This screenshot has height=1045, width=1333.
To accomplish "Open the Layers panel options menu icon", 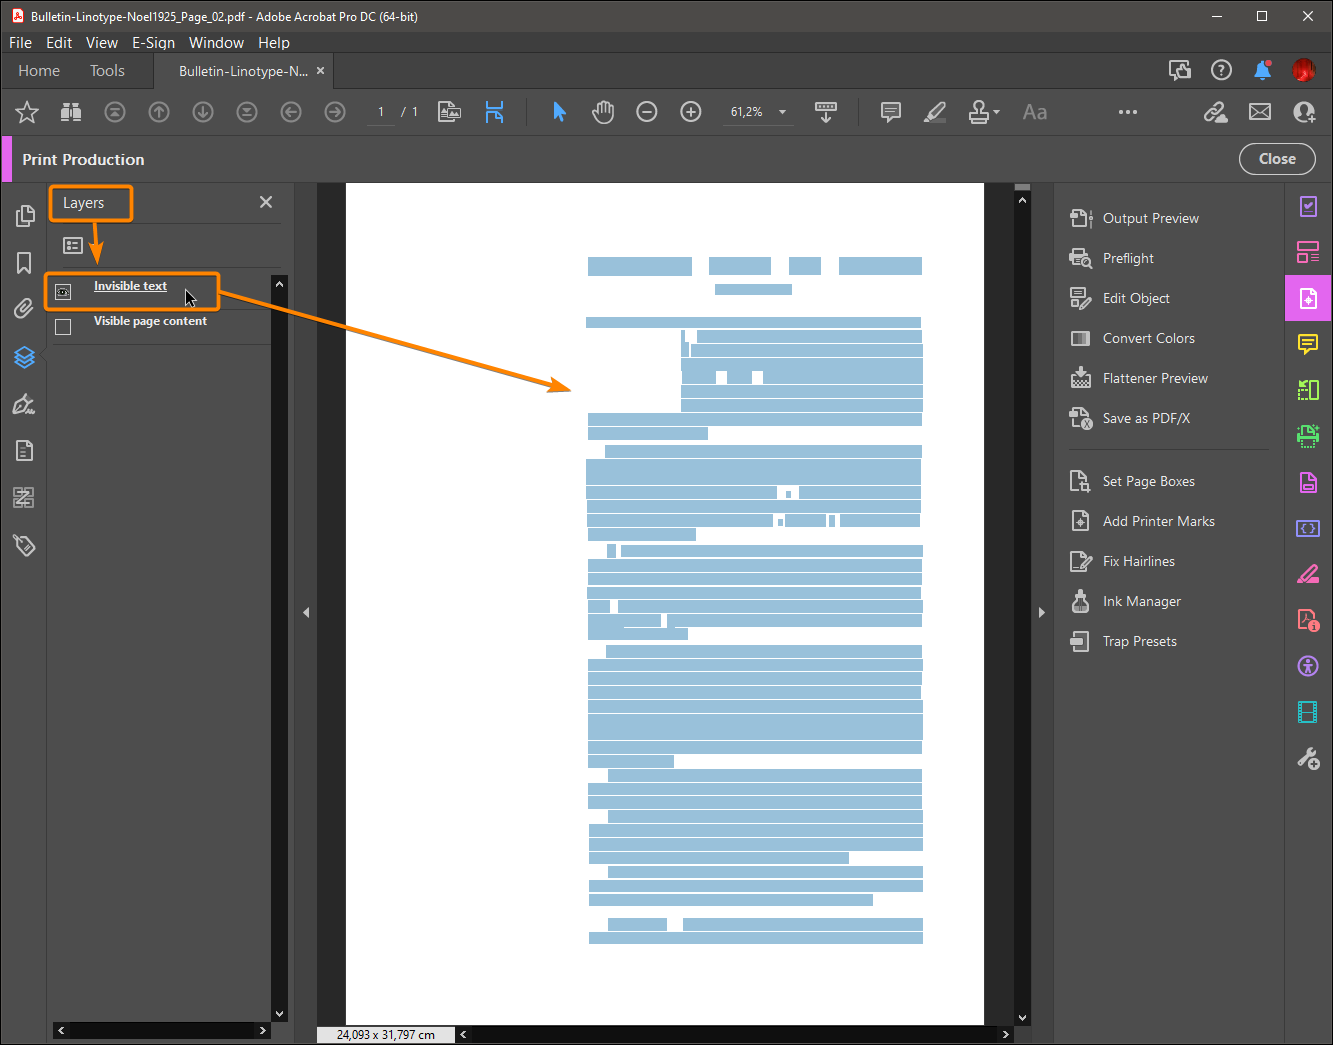I will point(72,245).
